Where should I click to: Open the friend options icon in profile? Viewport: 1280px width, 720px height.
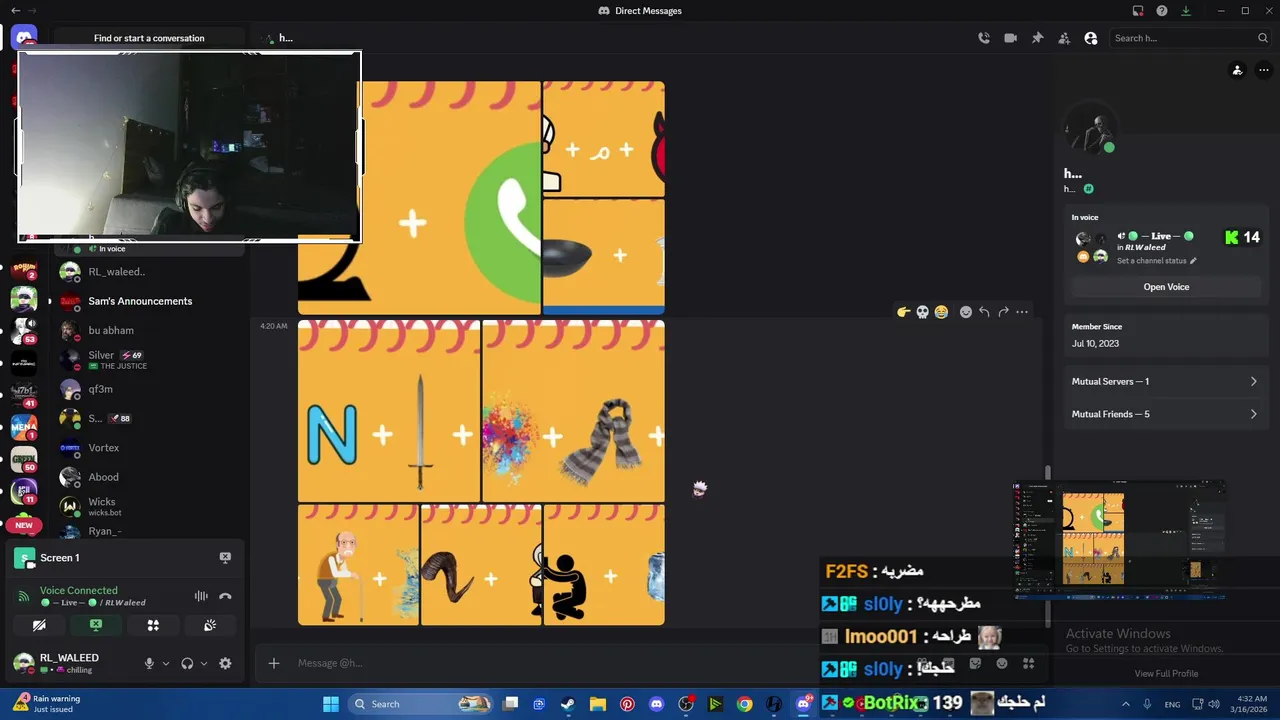pyautogui.click(x=1237, y=70)
